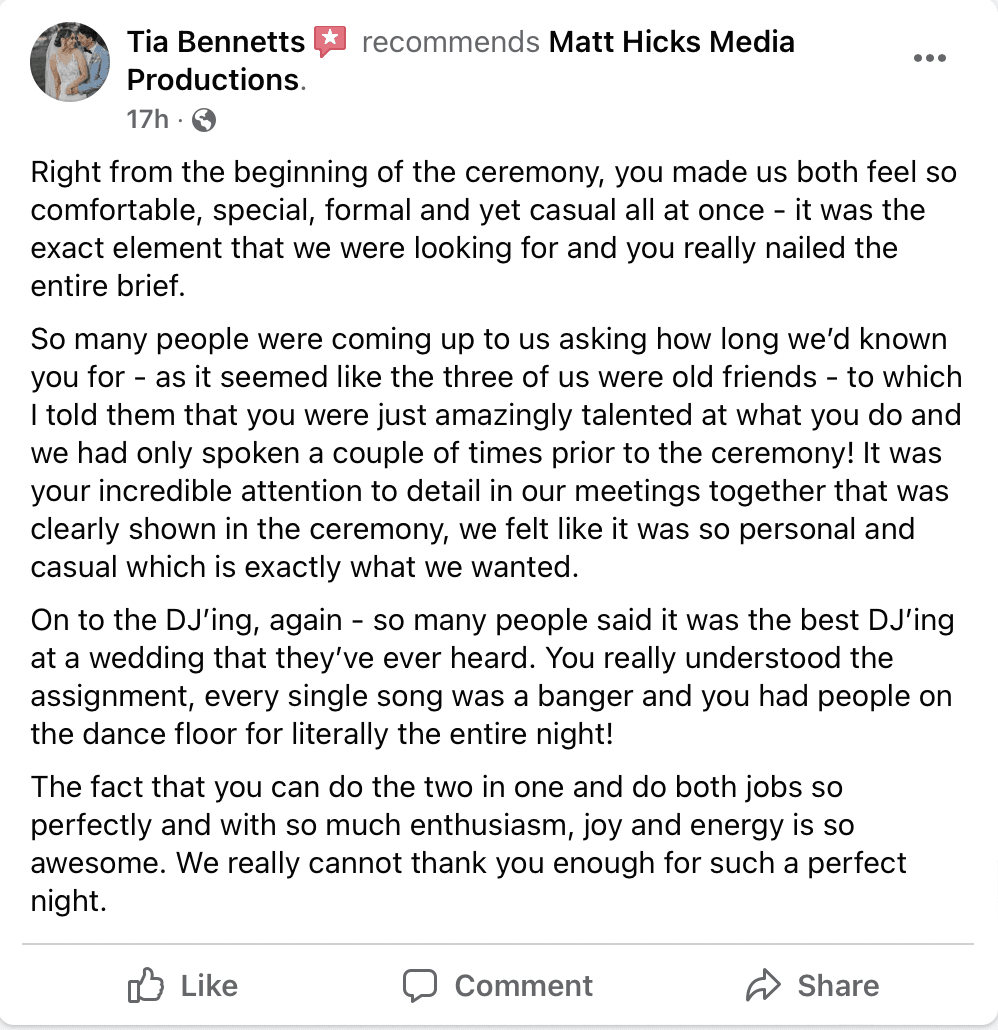Screen dimensions: 998x1030
Task: Open the three-dot post options menu
Action: (929, 58)
